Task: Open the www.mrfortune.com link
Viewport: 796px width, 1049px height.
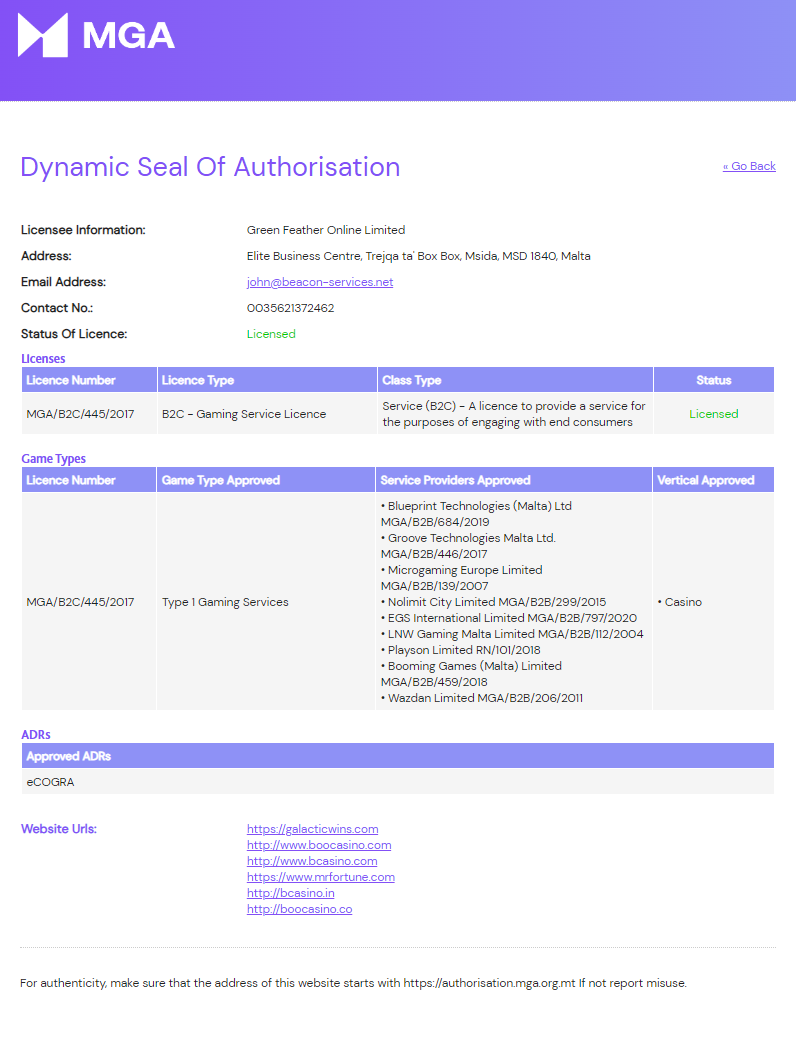Action: pos(320,877)
